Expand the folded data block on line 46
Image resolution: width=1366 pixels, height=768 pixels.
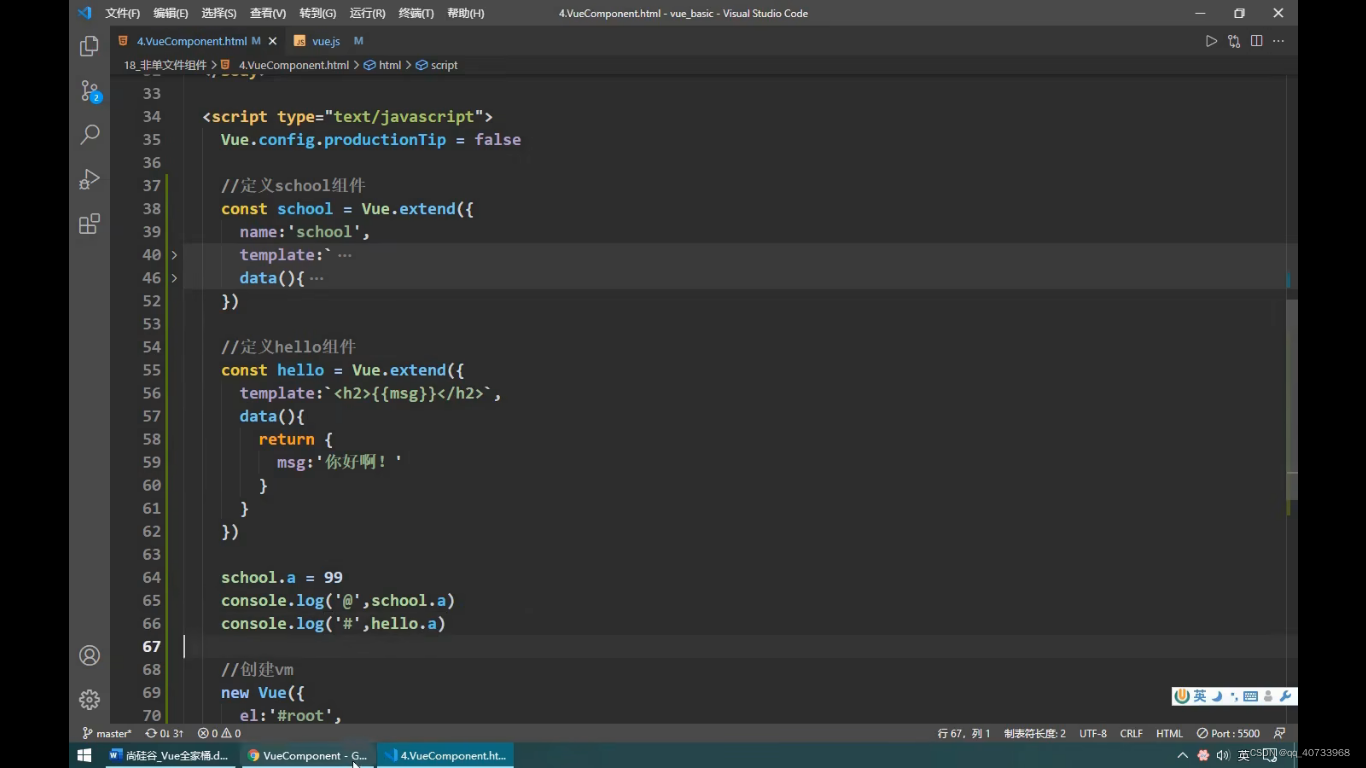(174, 278)
